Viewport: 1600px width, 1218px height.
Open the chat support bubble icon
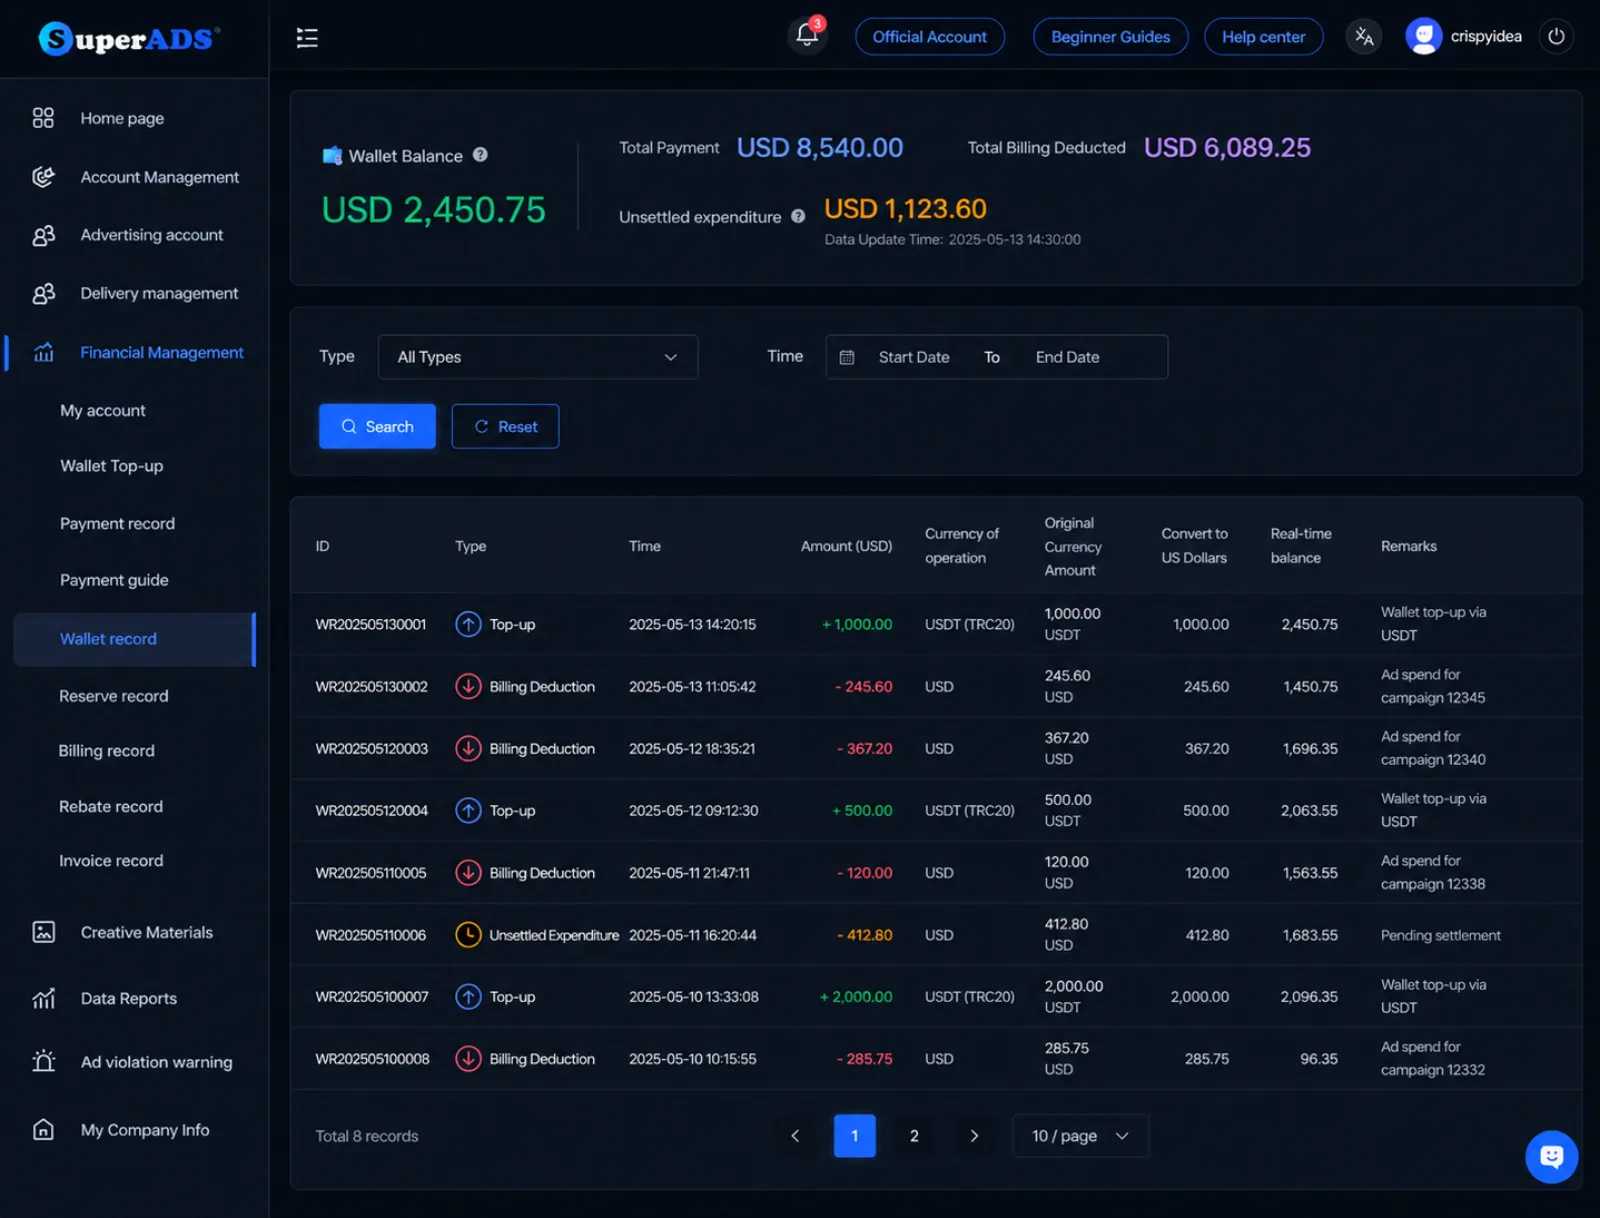(x=1551, y=1157)
